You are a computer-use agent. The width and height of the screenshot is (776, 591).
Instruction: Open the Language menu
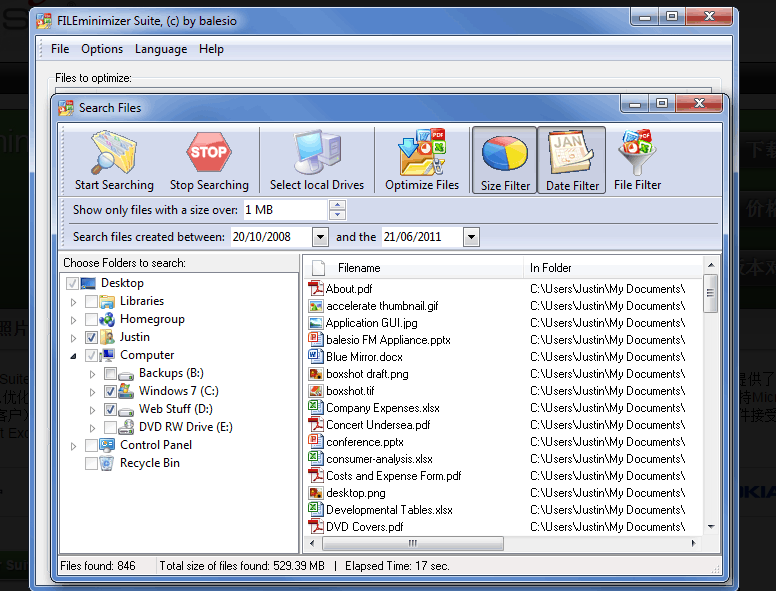[160, 49]
